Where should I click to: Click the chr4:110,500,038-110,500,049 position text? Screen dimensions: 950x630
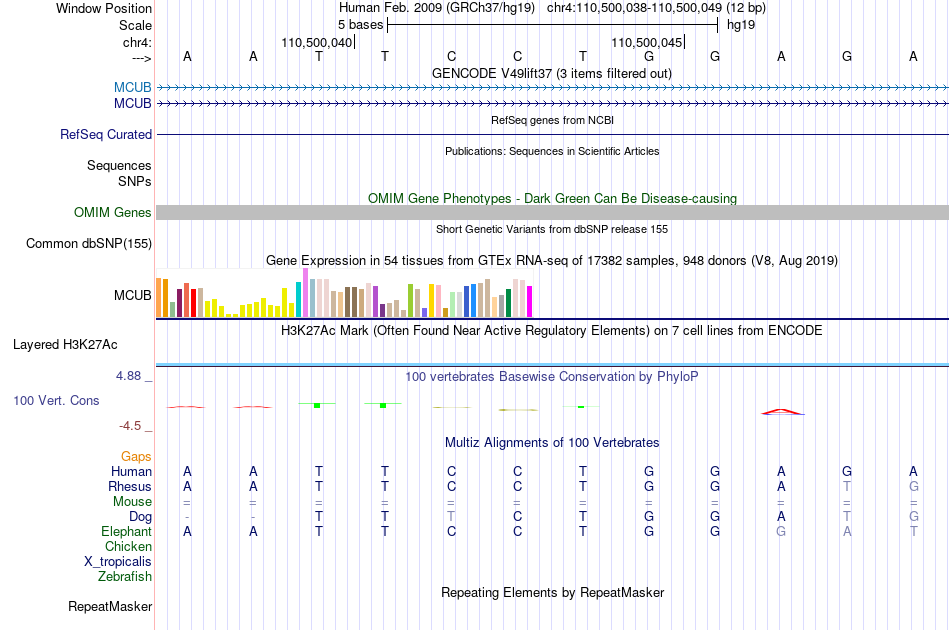point(634,8)
